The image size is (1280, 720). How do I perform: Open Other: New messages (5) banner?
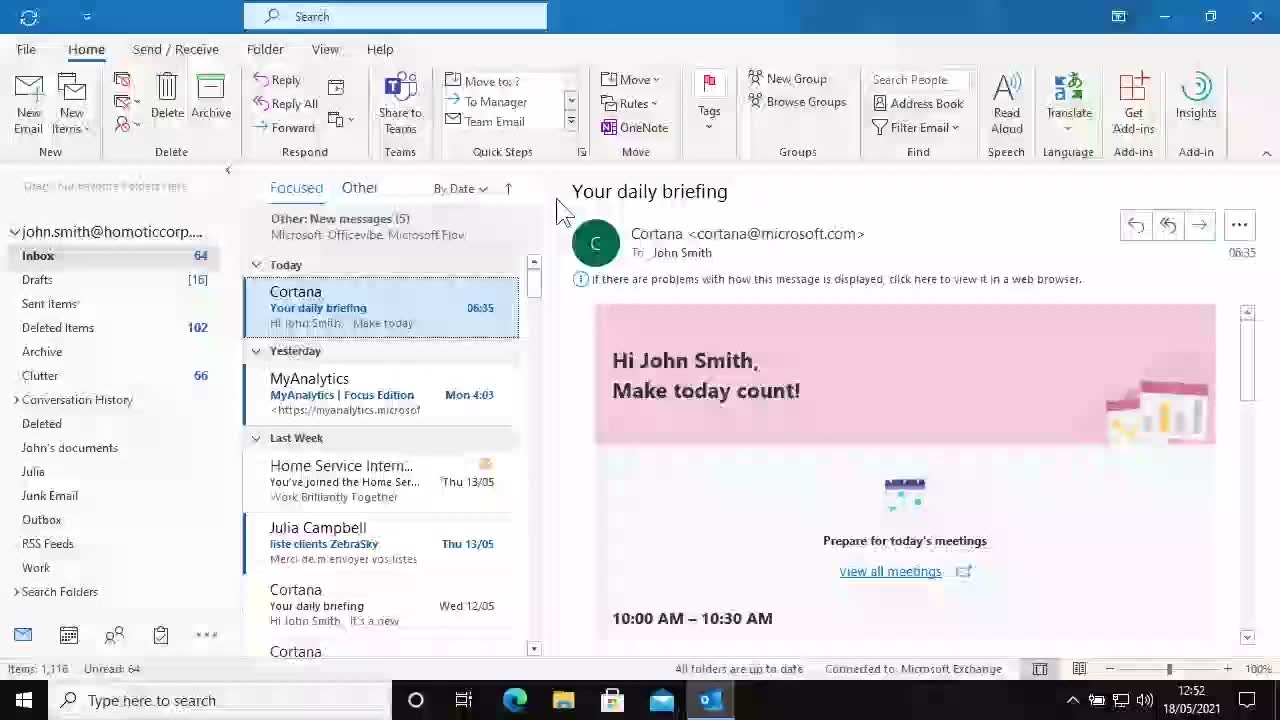click(x=380, y=227)
